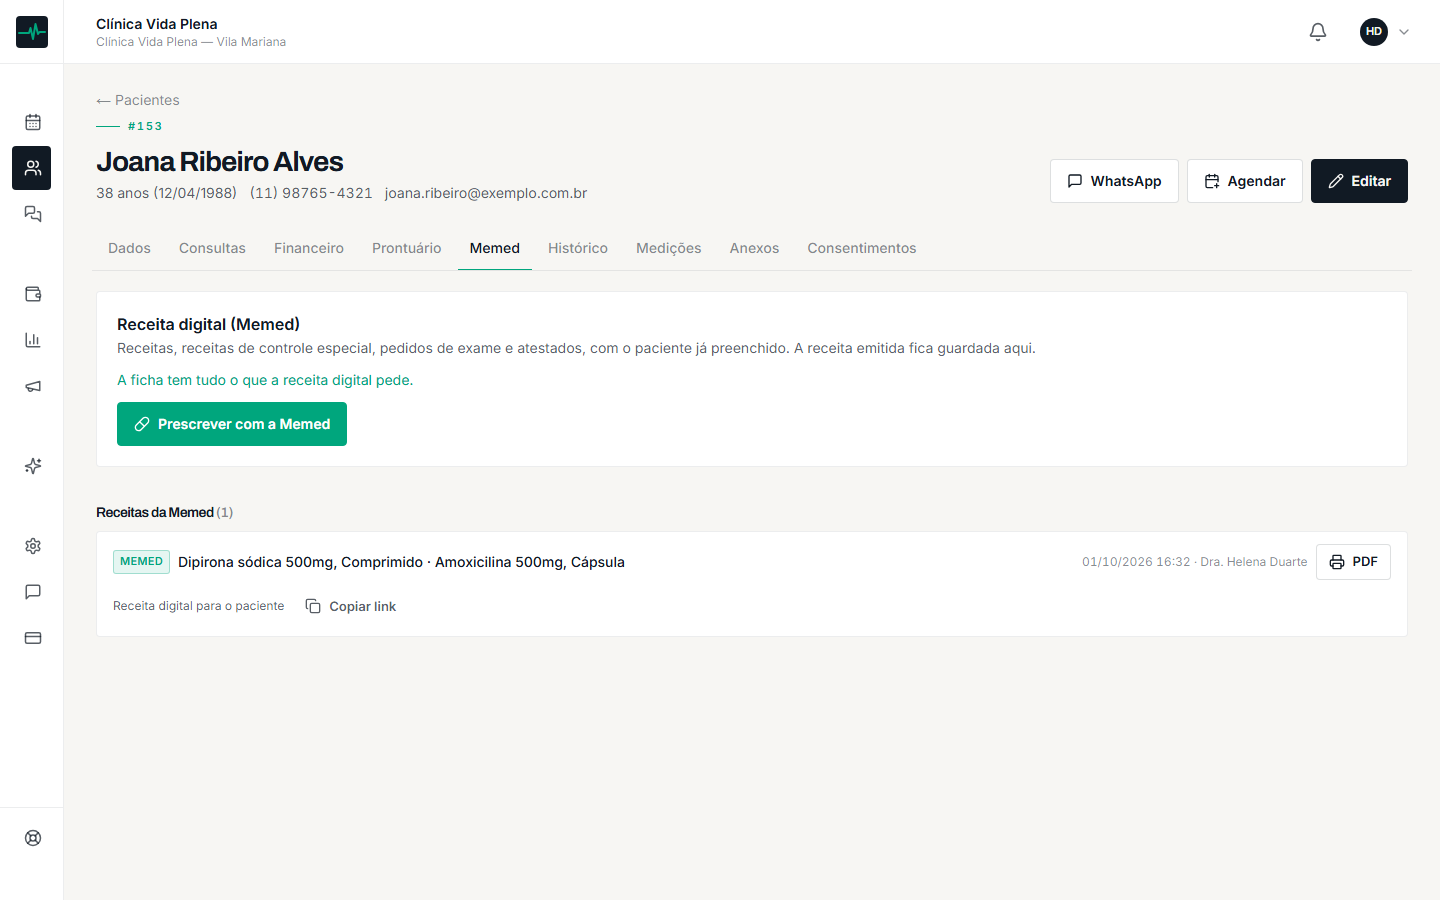Screen dimensions: 1440x900
Task: Click the email joana.ribeiro@exemplo.com.br
Action: (486, 193)
